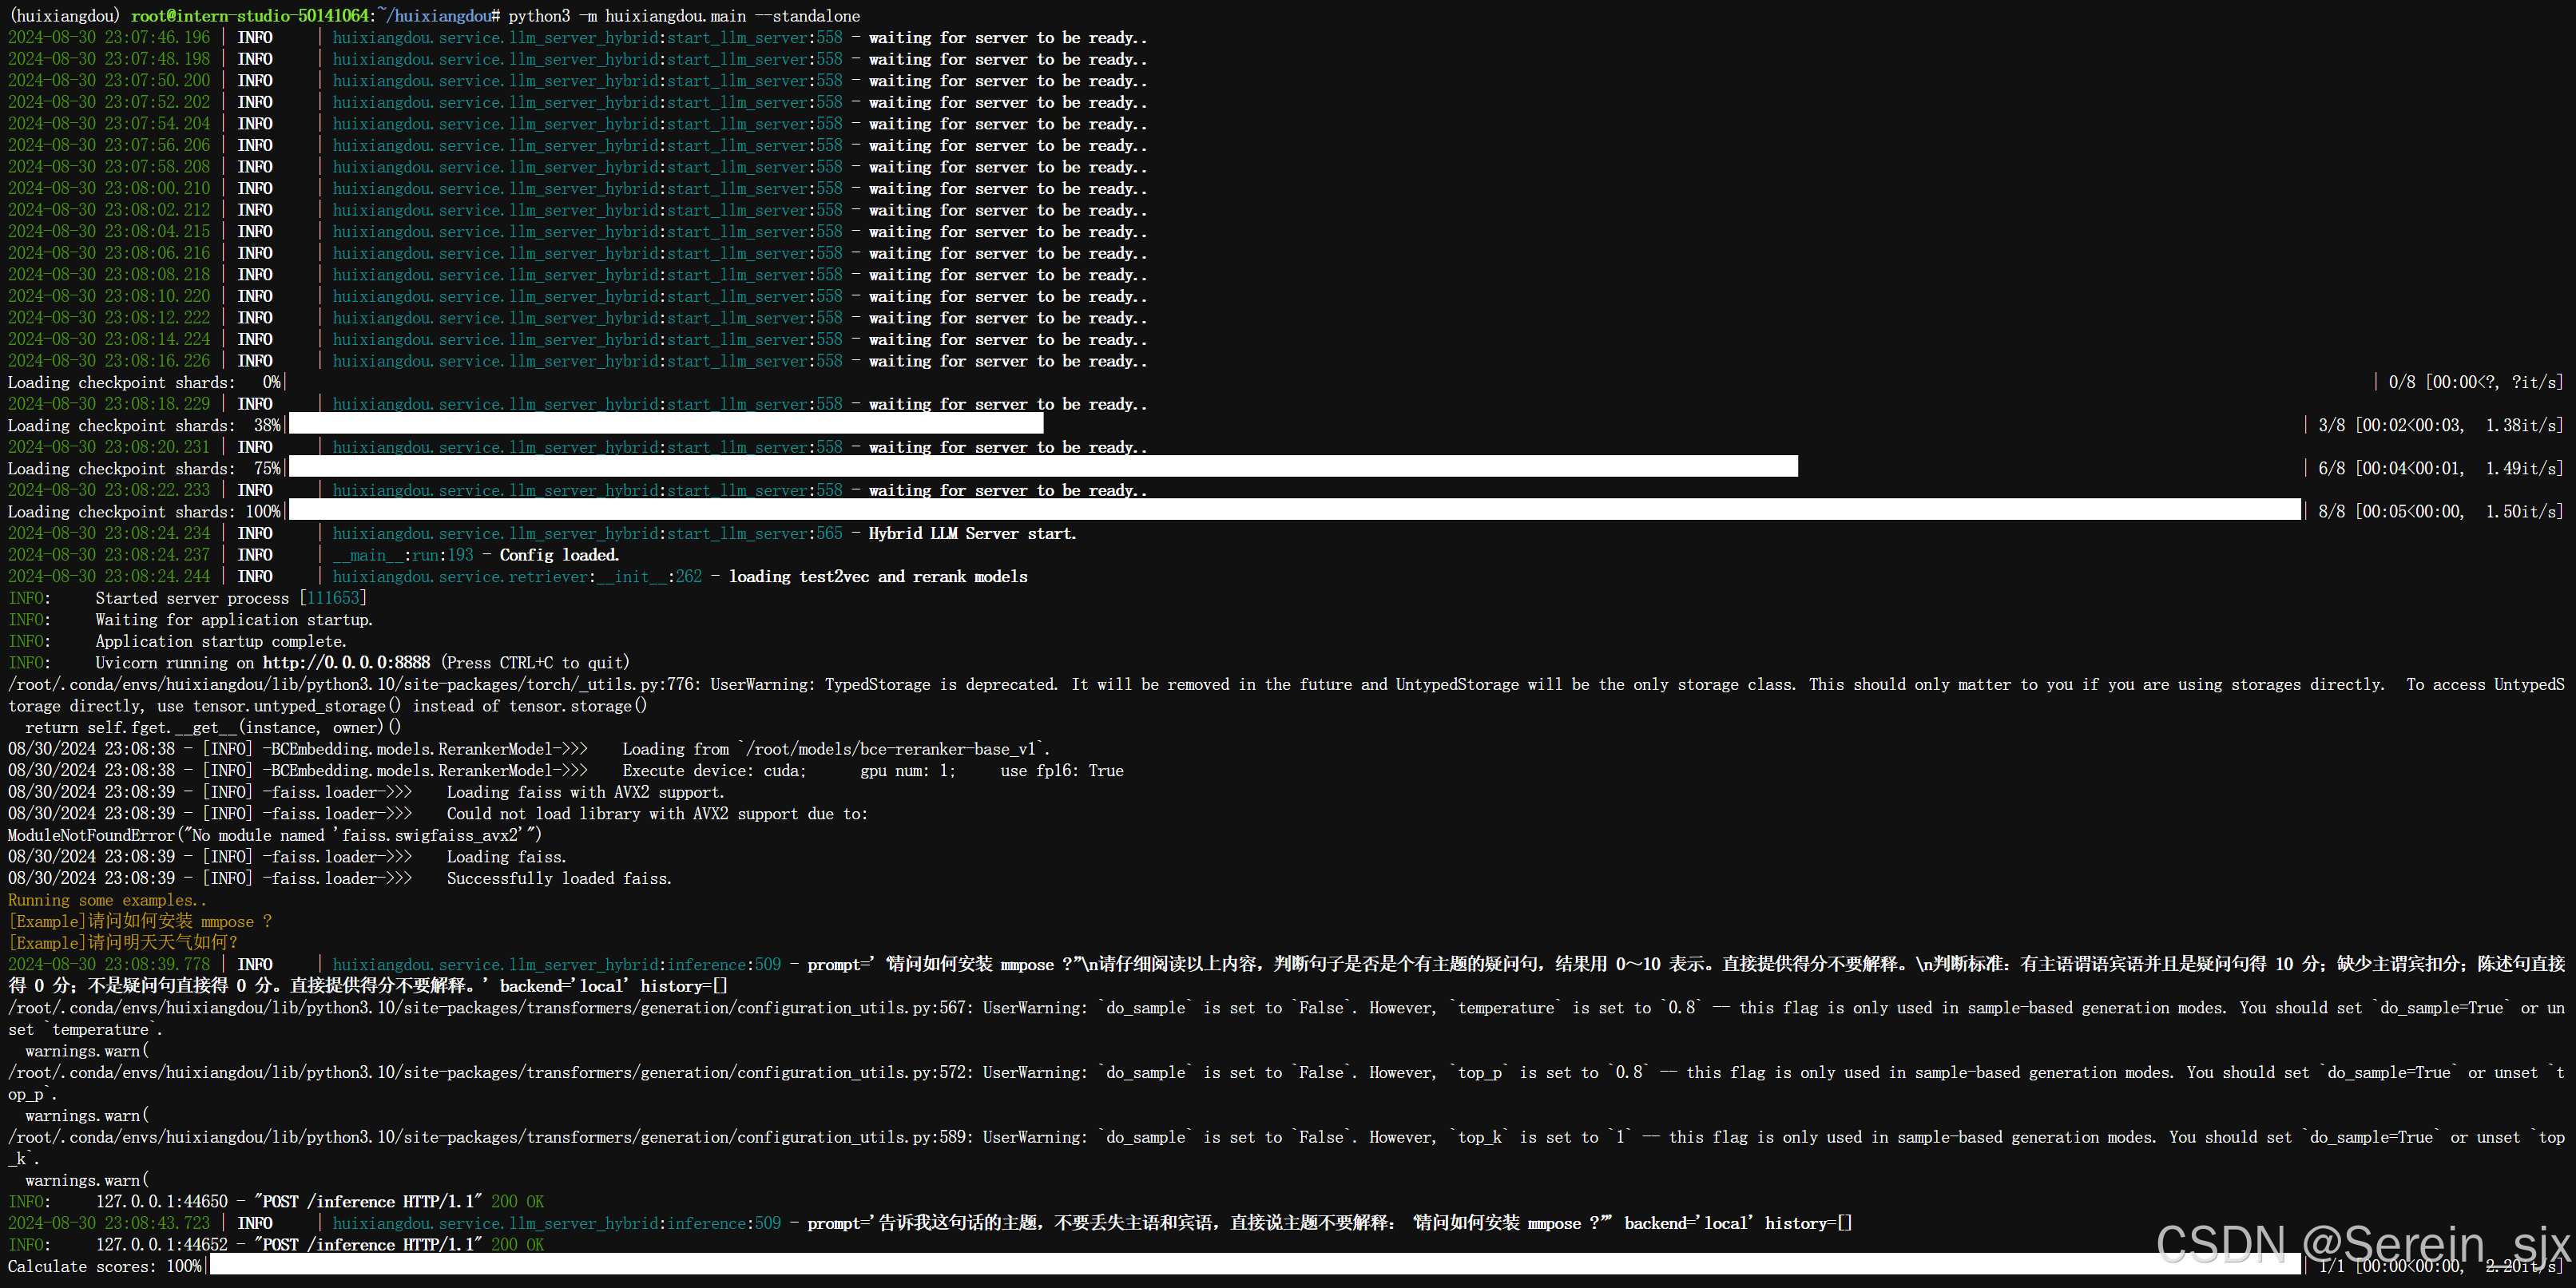Click 'loading test2vec and rerank models' message
Viewport: 2576px width, 1288px height.
coord(877,577)
